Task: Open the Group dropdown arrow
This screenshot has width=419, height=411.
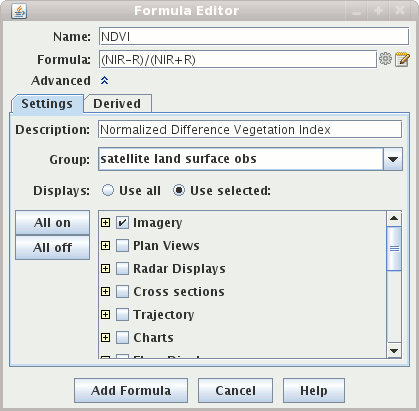Action: pyautogui.click(x=393, y=159)
